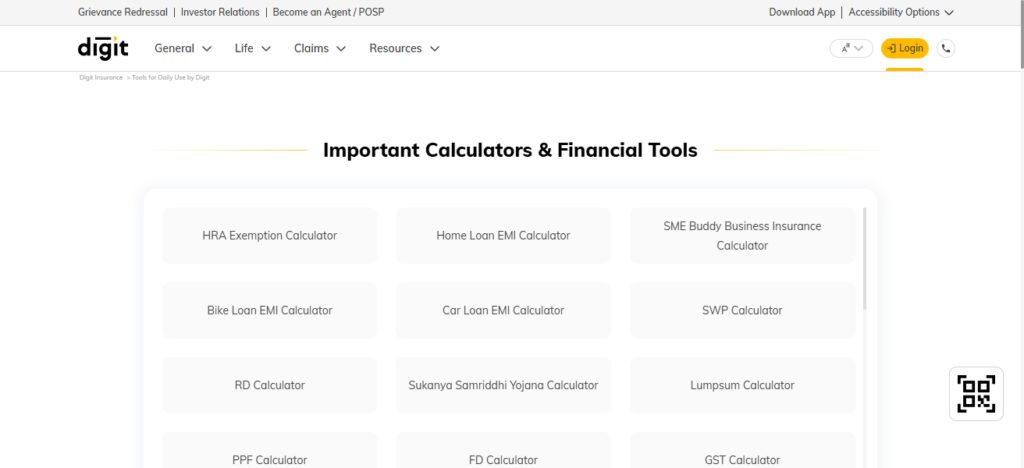1024x468 pixels.
Task: Open the Grievance Redressal link
Action: coord(123,12)
